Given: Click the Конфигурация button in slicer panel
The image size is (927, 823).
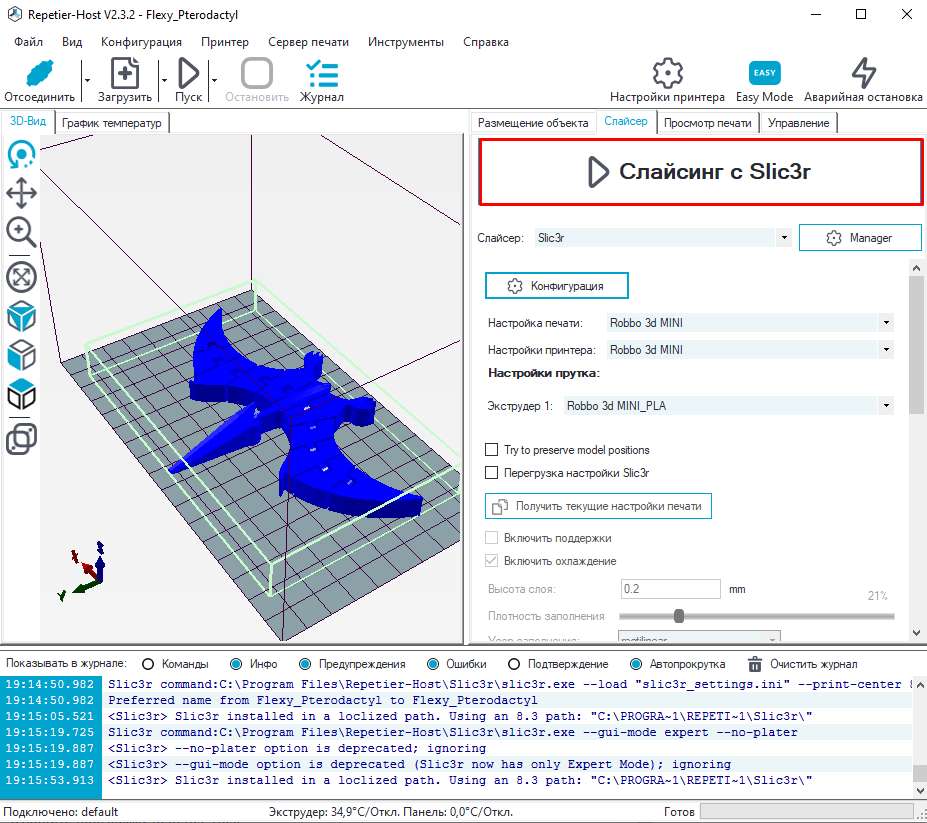Looking at the screenshot, I should (556, 286).
